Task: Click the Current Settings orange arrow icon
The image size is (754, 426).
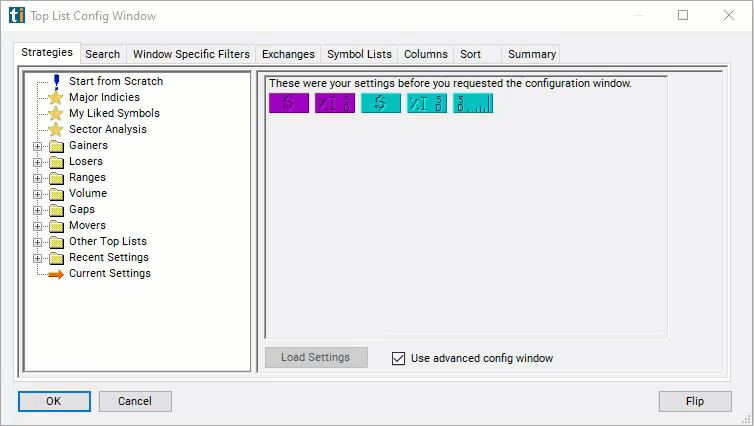Action: [x=55, y=274]
